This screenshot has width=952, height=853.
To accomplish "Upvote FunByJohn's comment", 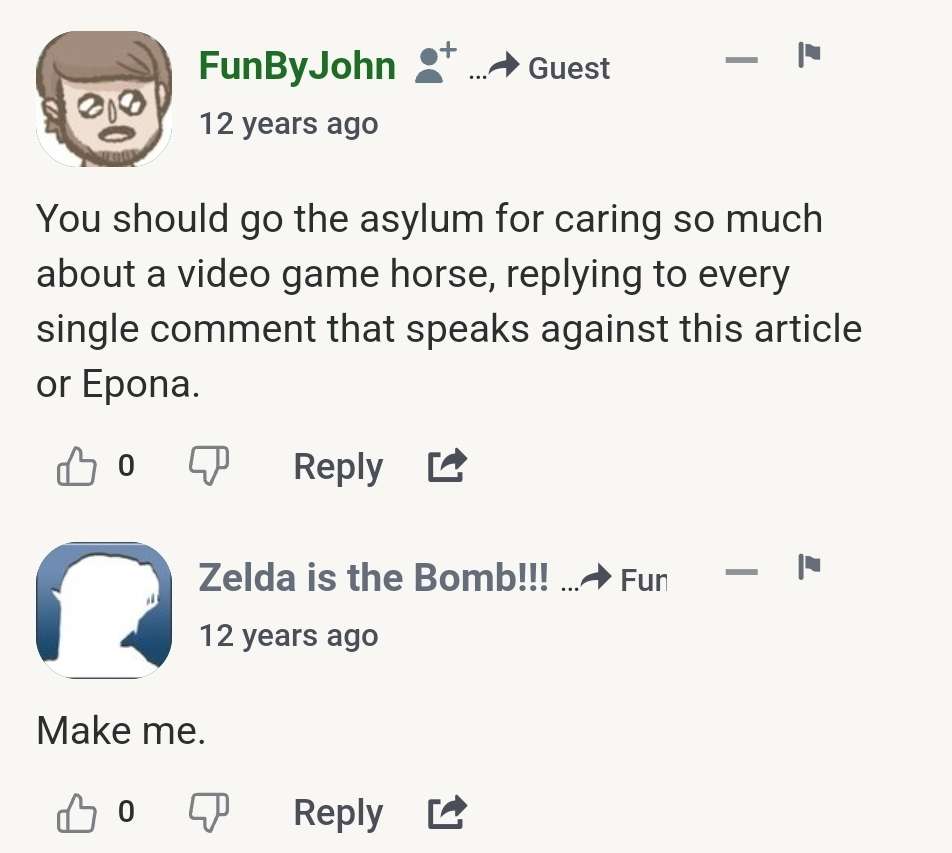I will coord(76,466).
